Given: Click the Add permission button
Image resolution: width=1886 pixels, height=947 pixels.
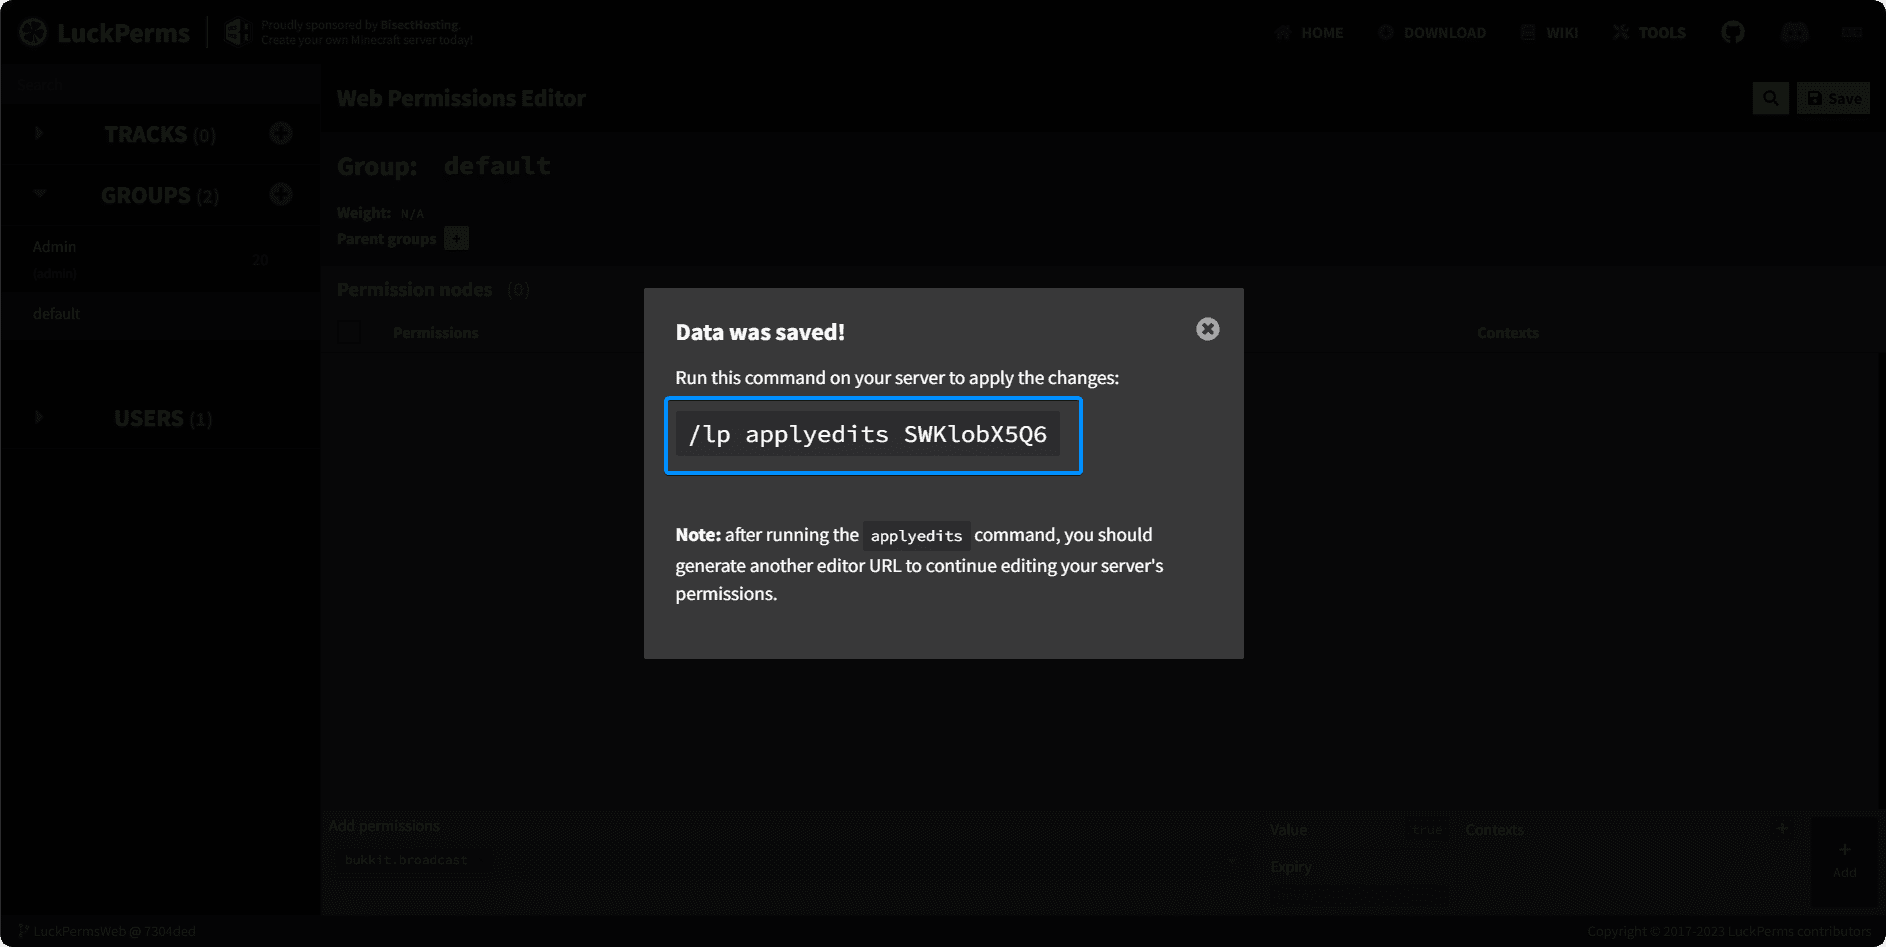Looking at the screenshot, I should click(x=1844, y=861).
